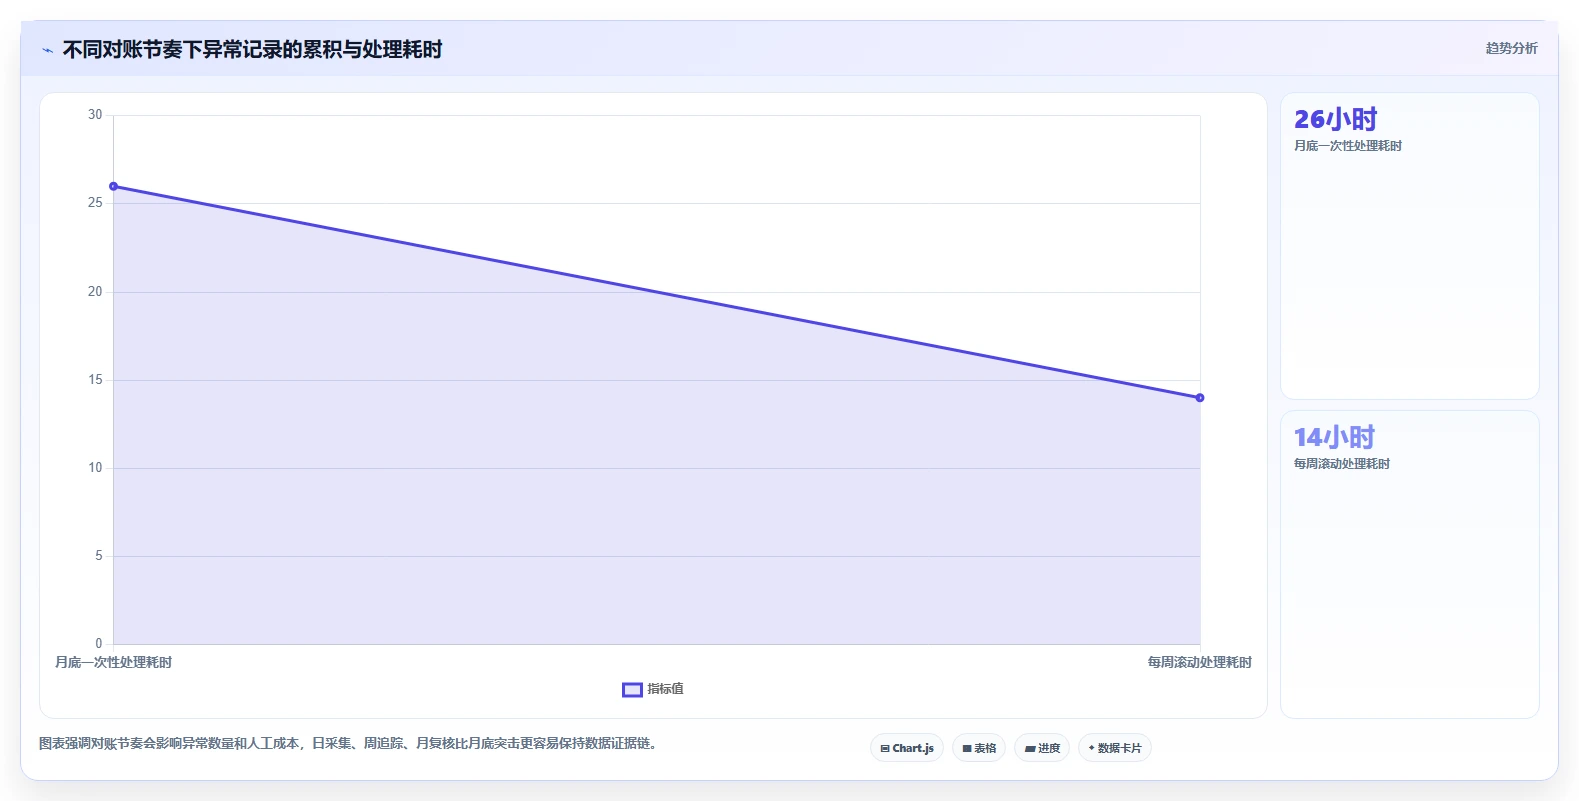
Task: Click the icon inside the Chart.js pill
Action: tap(885, 748)
